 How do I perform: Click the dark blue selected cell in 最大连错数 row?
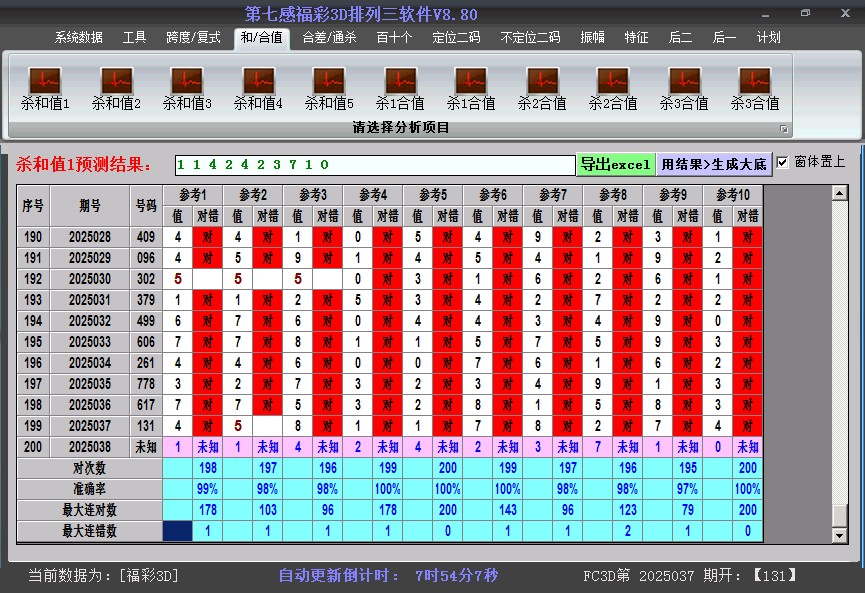pos(178,531)
